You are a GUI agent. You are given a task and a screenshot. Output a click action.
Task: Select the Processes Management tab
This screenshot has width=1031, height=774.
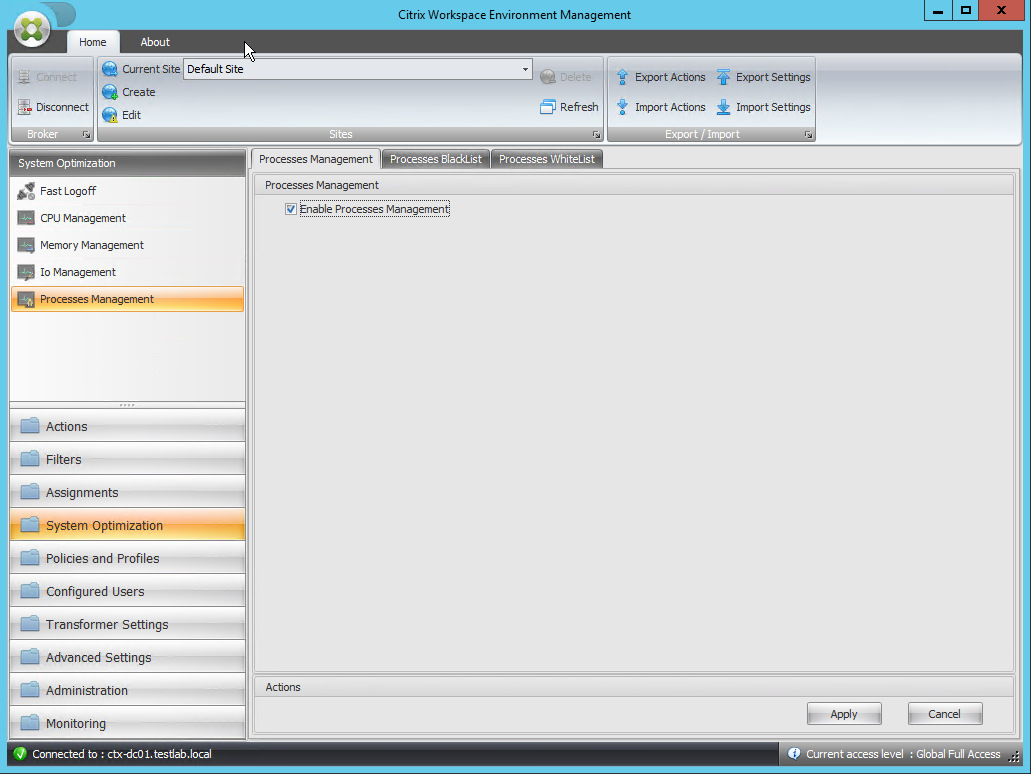click(316, 159)
